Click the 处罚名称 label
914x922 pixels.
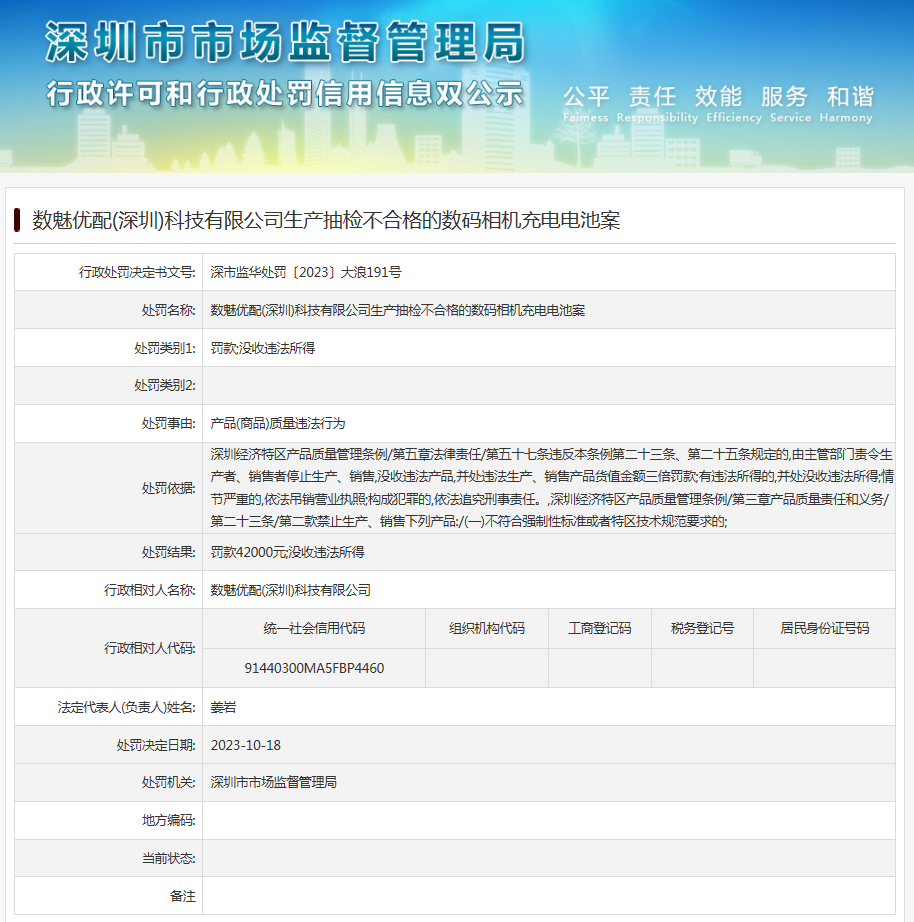(x=168, y=310)
